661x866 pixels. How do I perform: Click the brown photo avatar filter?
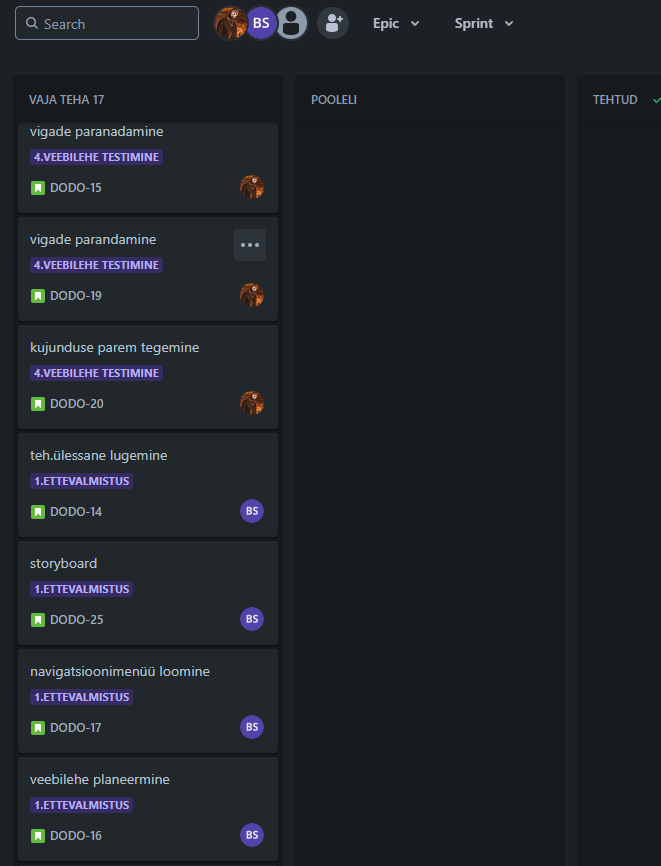point(231,23)
